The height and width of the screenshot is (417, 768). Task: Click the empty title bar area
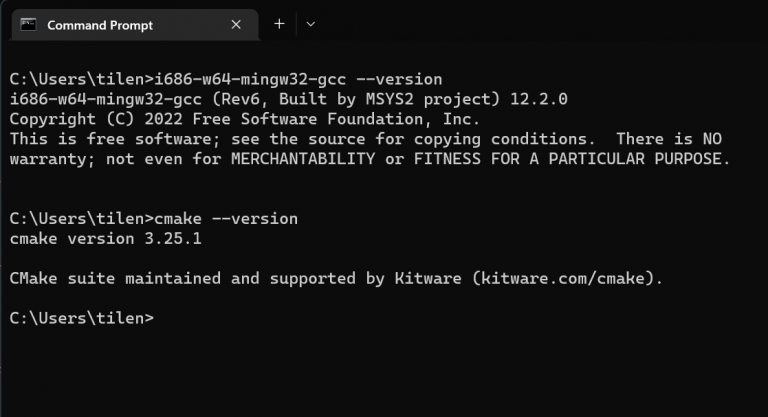[x=540, y=24]
